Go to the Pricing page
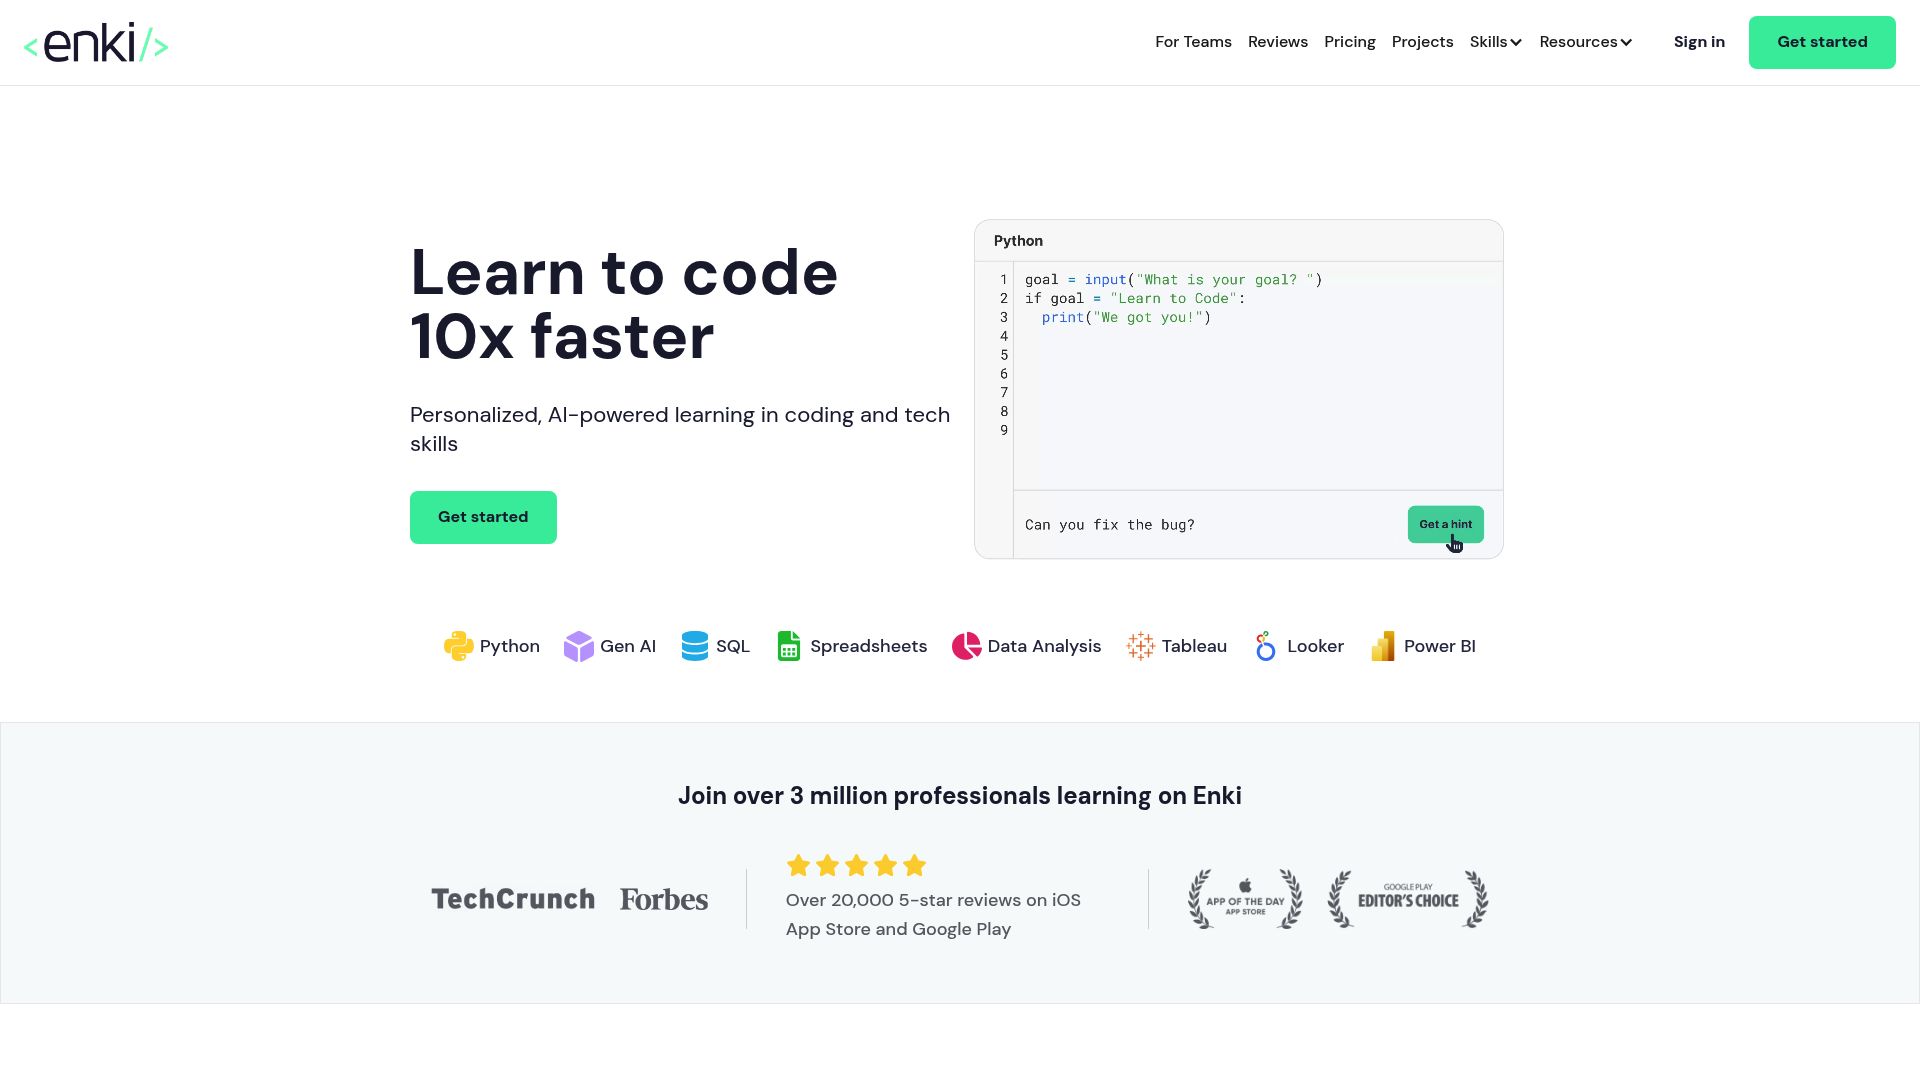Image resolution: width=1920 pixels, height=1080 pixels. coord(1349,42)
